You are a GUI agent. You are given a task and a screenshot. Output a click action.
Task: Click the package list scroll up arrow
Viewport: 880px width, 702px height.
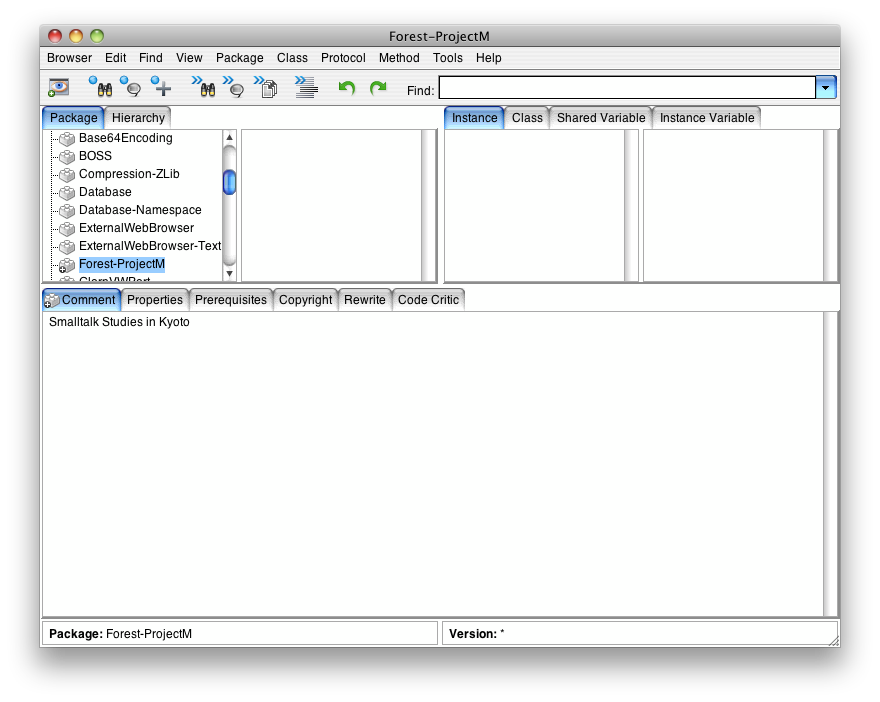230,137
